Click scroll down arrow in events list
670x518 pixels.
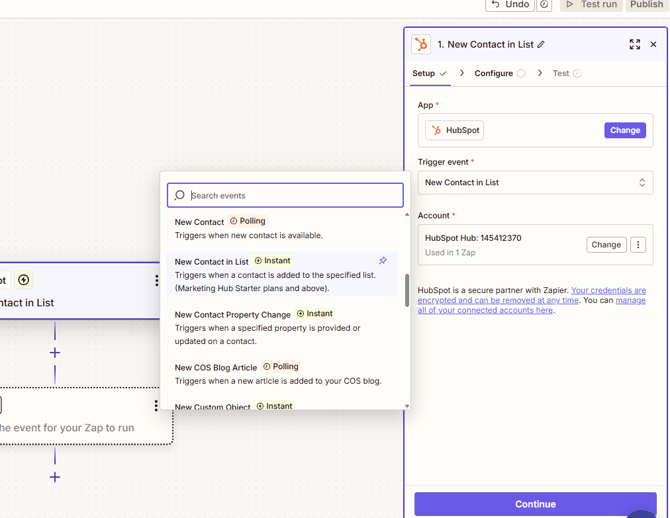click(x=407, y=406)
